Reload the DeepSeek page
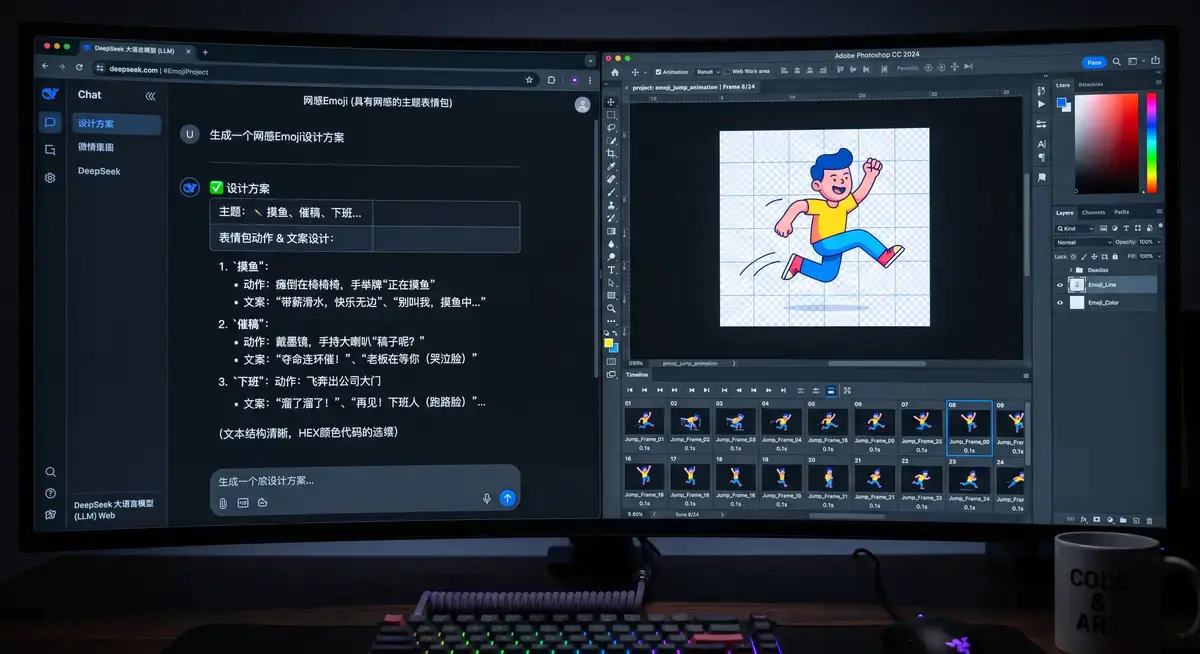 click(79, 67)
